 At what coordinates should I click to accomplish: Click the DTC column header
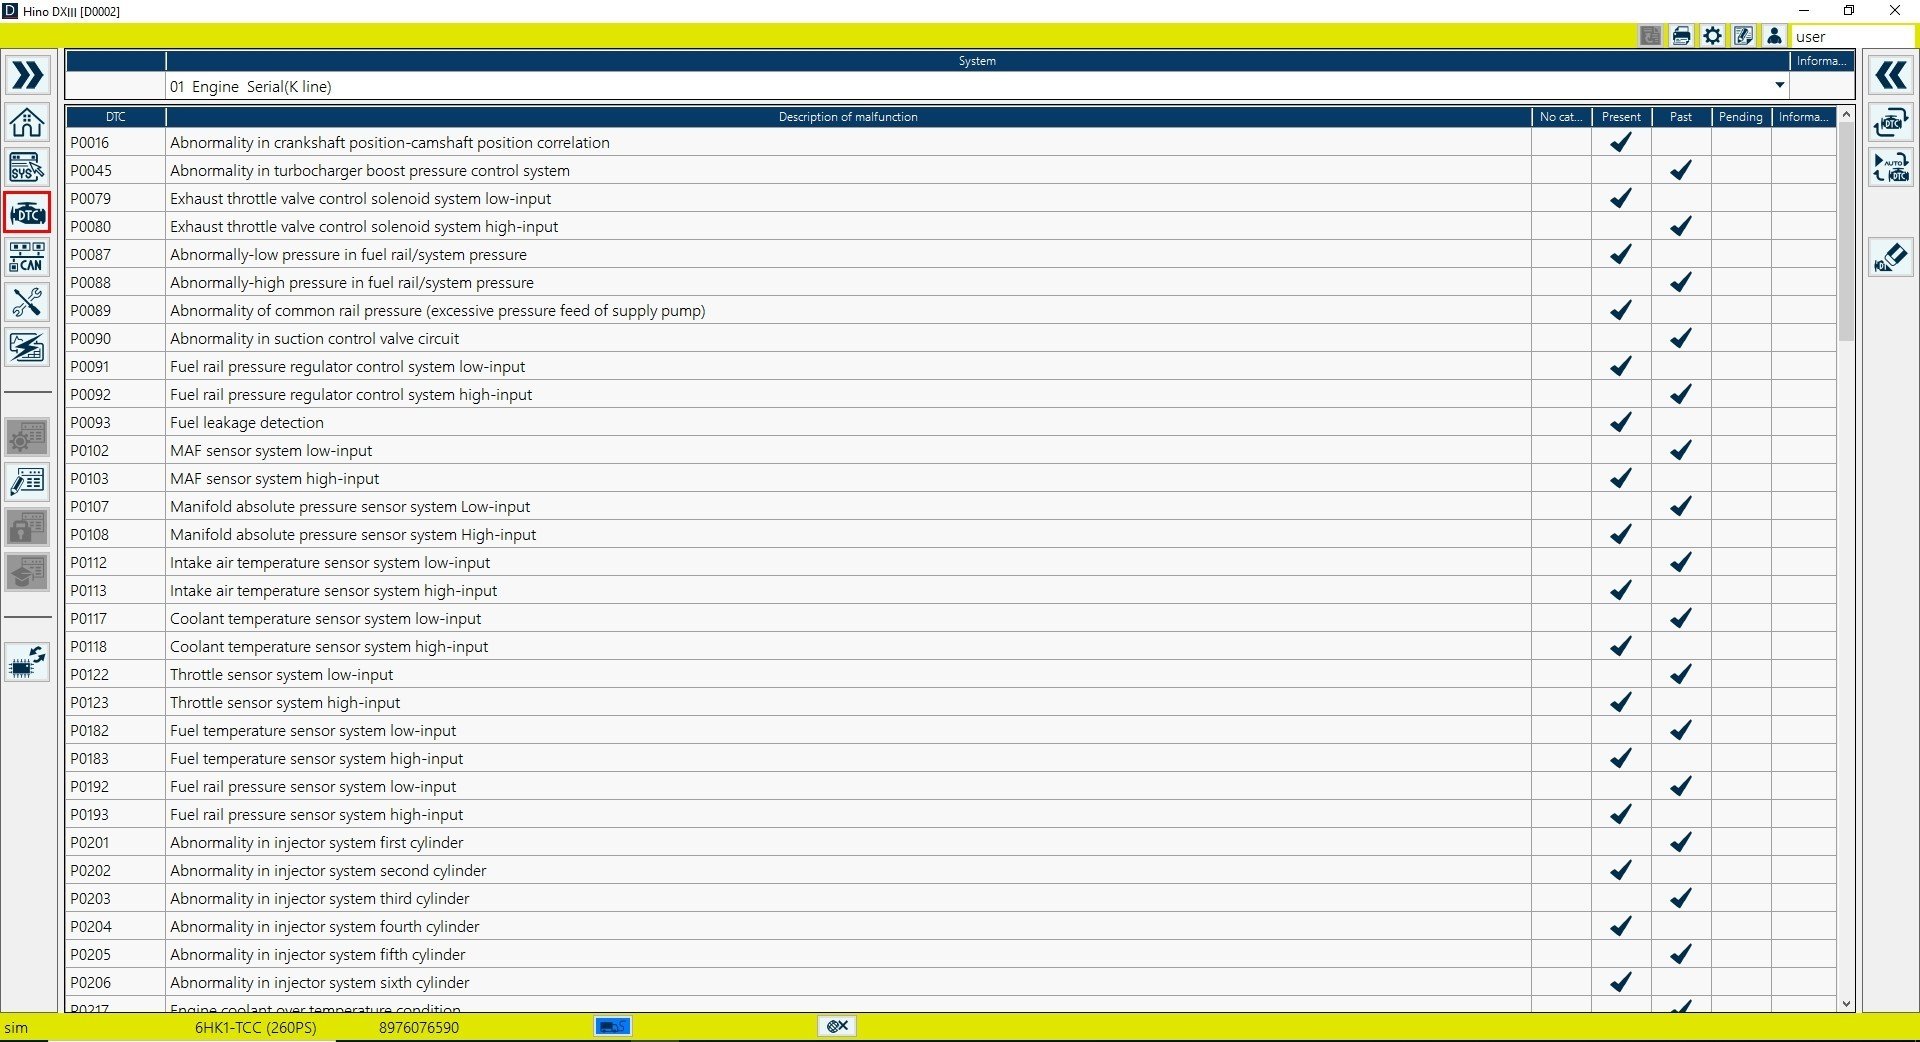tap(116, 116)
